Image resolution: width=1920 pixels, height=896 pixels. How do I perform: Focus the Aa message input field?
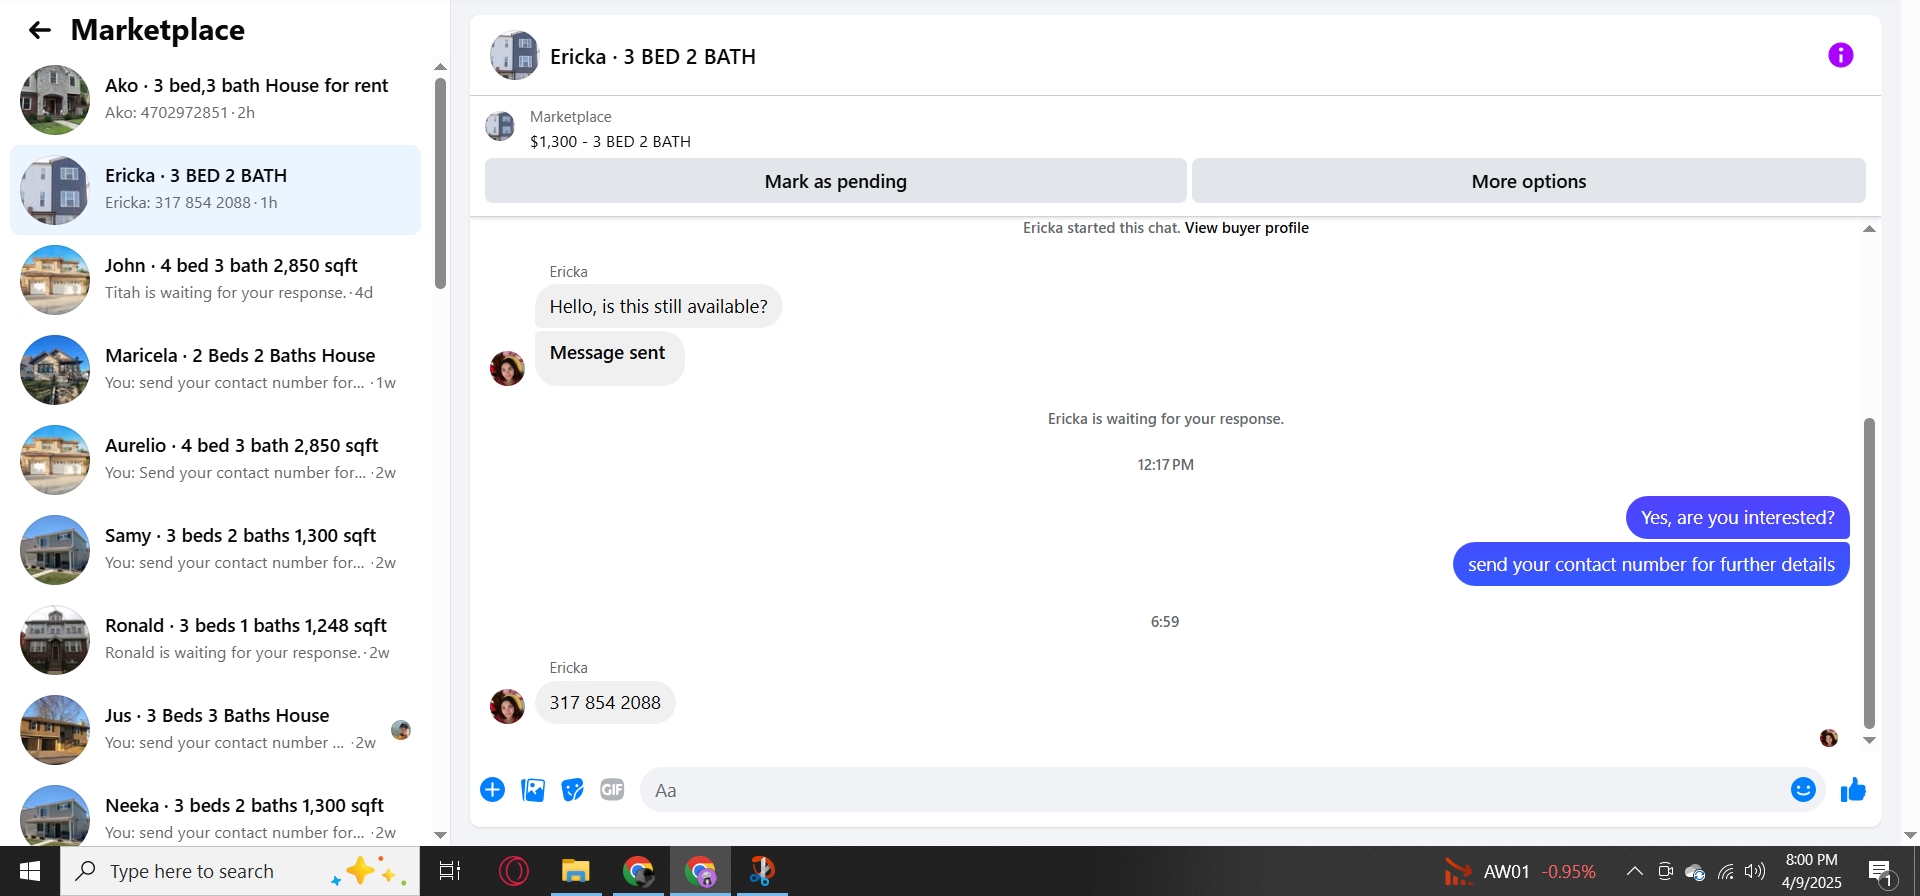(1213, 790)
